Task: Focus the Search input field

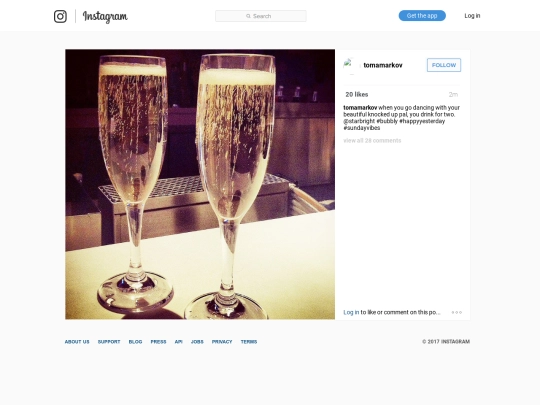Action: pyautogui.click(x=261, y=16)
